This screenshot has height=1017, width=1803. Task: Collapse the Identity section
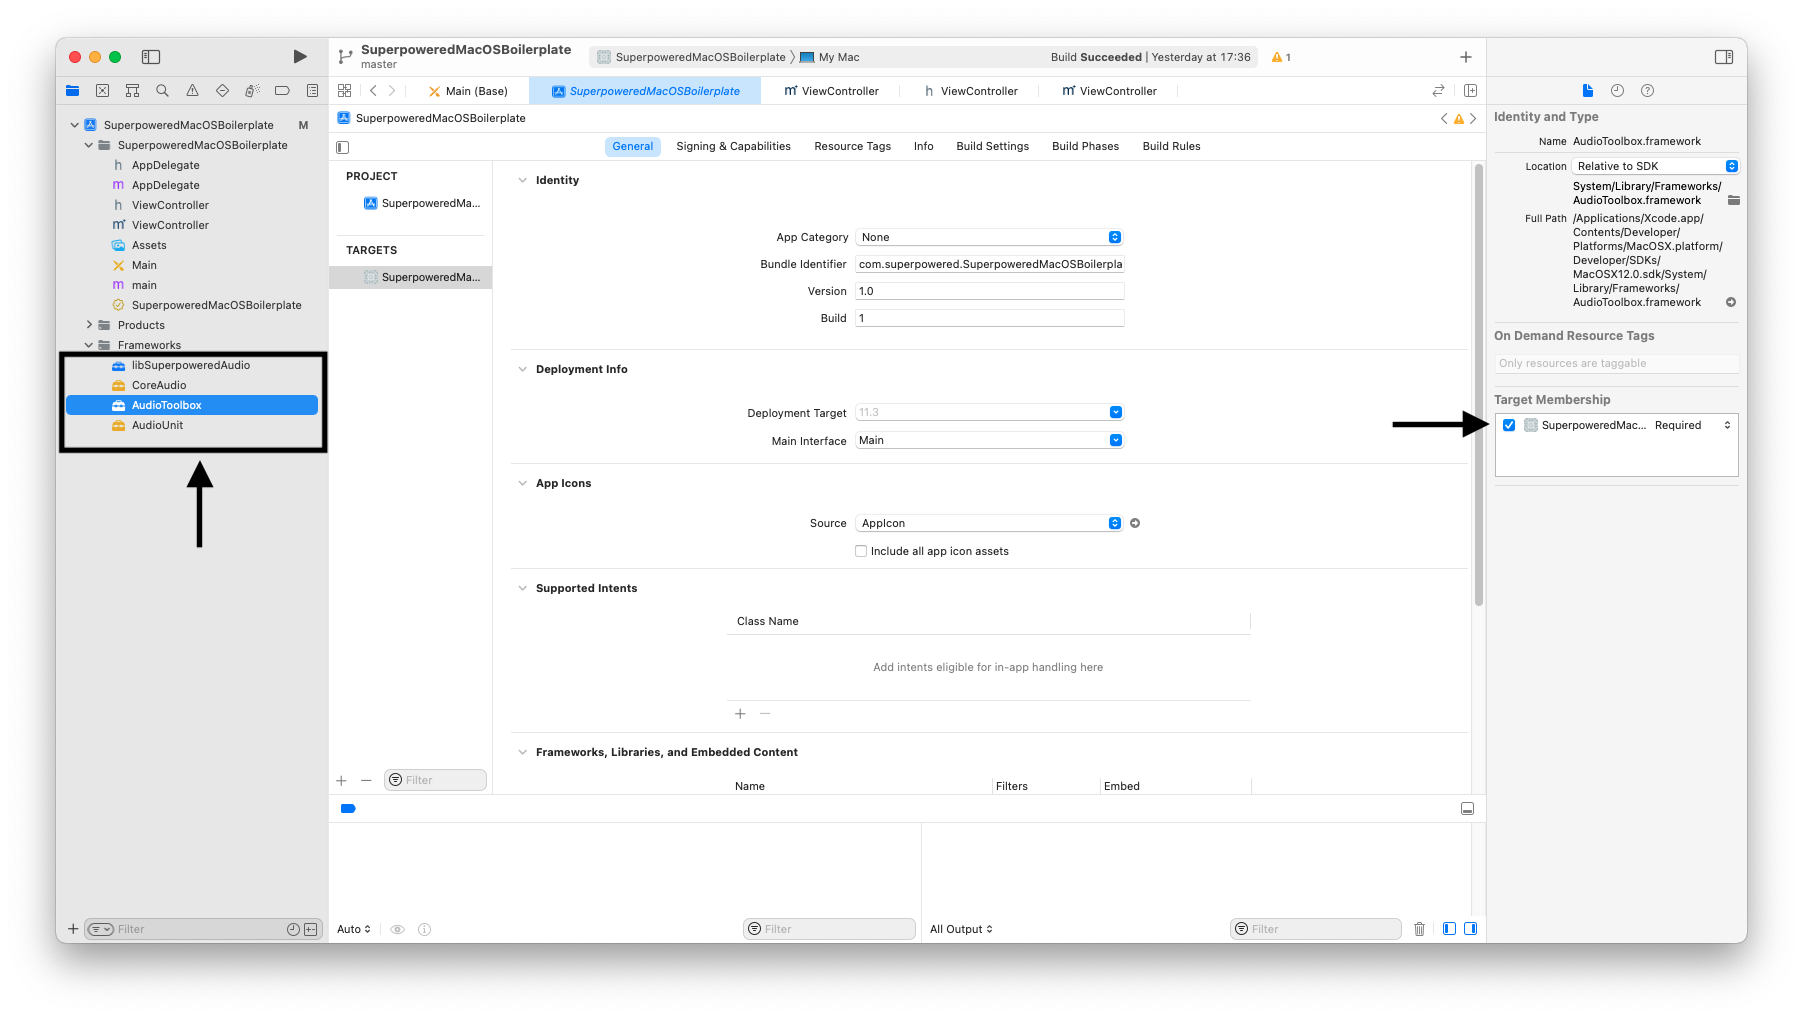tap(522, 180)
